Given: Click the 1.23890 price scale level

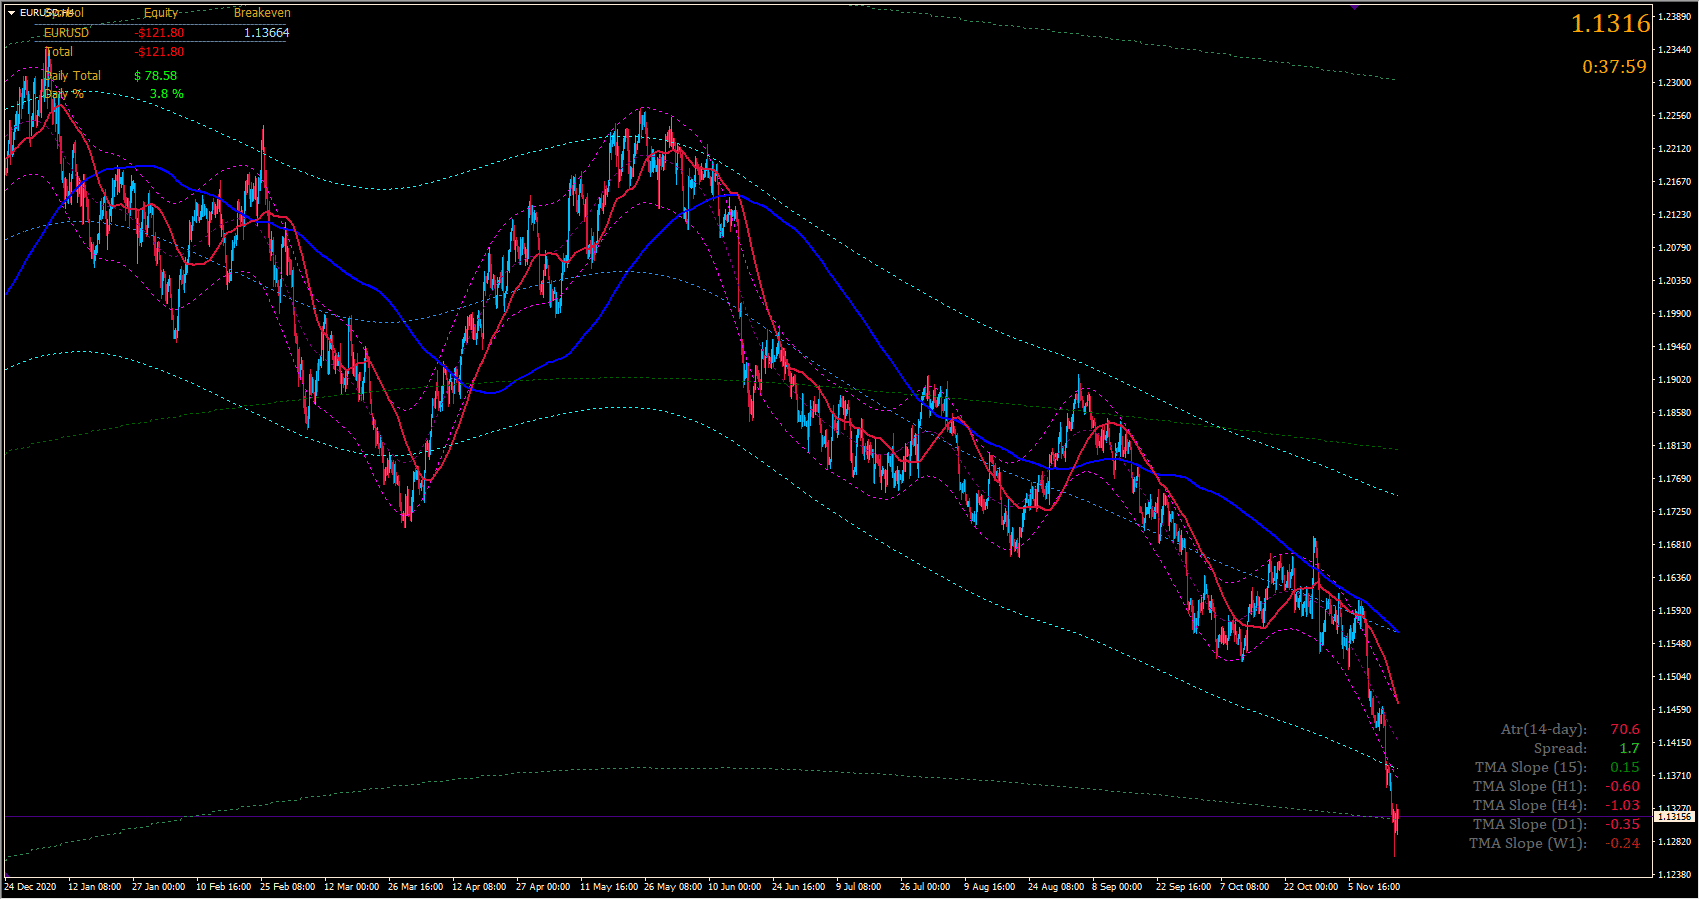Looking at the screenshot, I should coord(1674,17).
